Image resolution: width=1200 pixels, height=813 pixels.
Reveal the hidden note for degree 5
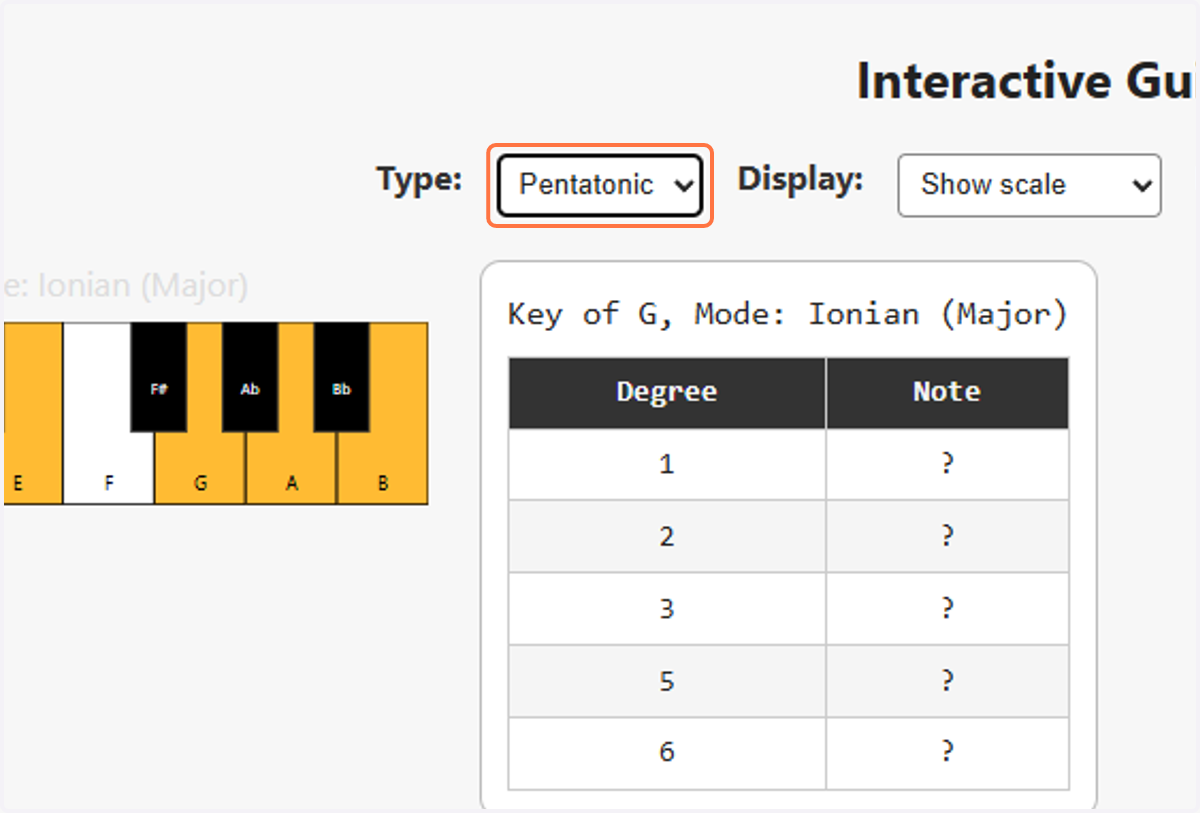(947, 681)
